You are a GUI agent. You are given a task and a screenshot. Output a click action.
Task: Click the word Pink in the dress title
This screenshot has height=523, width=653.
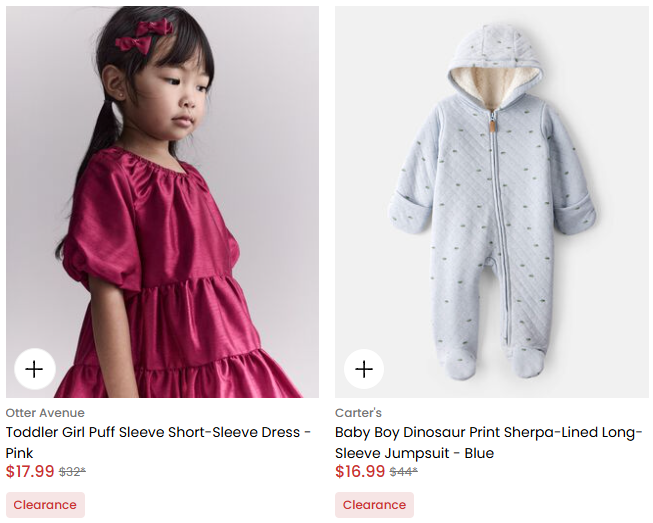(x=20, y=453)
